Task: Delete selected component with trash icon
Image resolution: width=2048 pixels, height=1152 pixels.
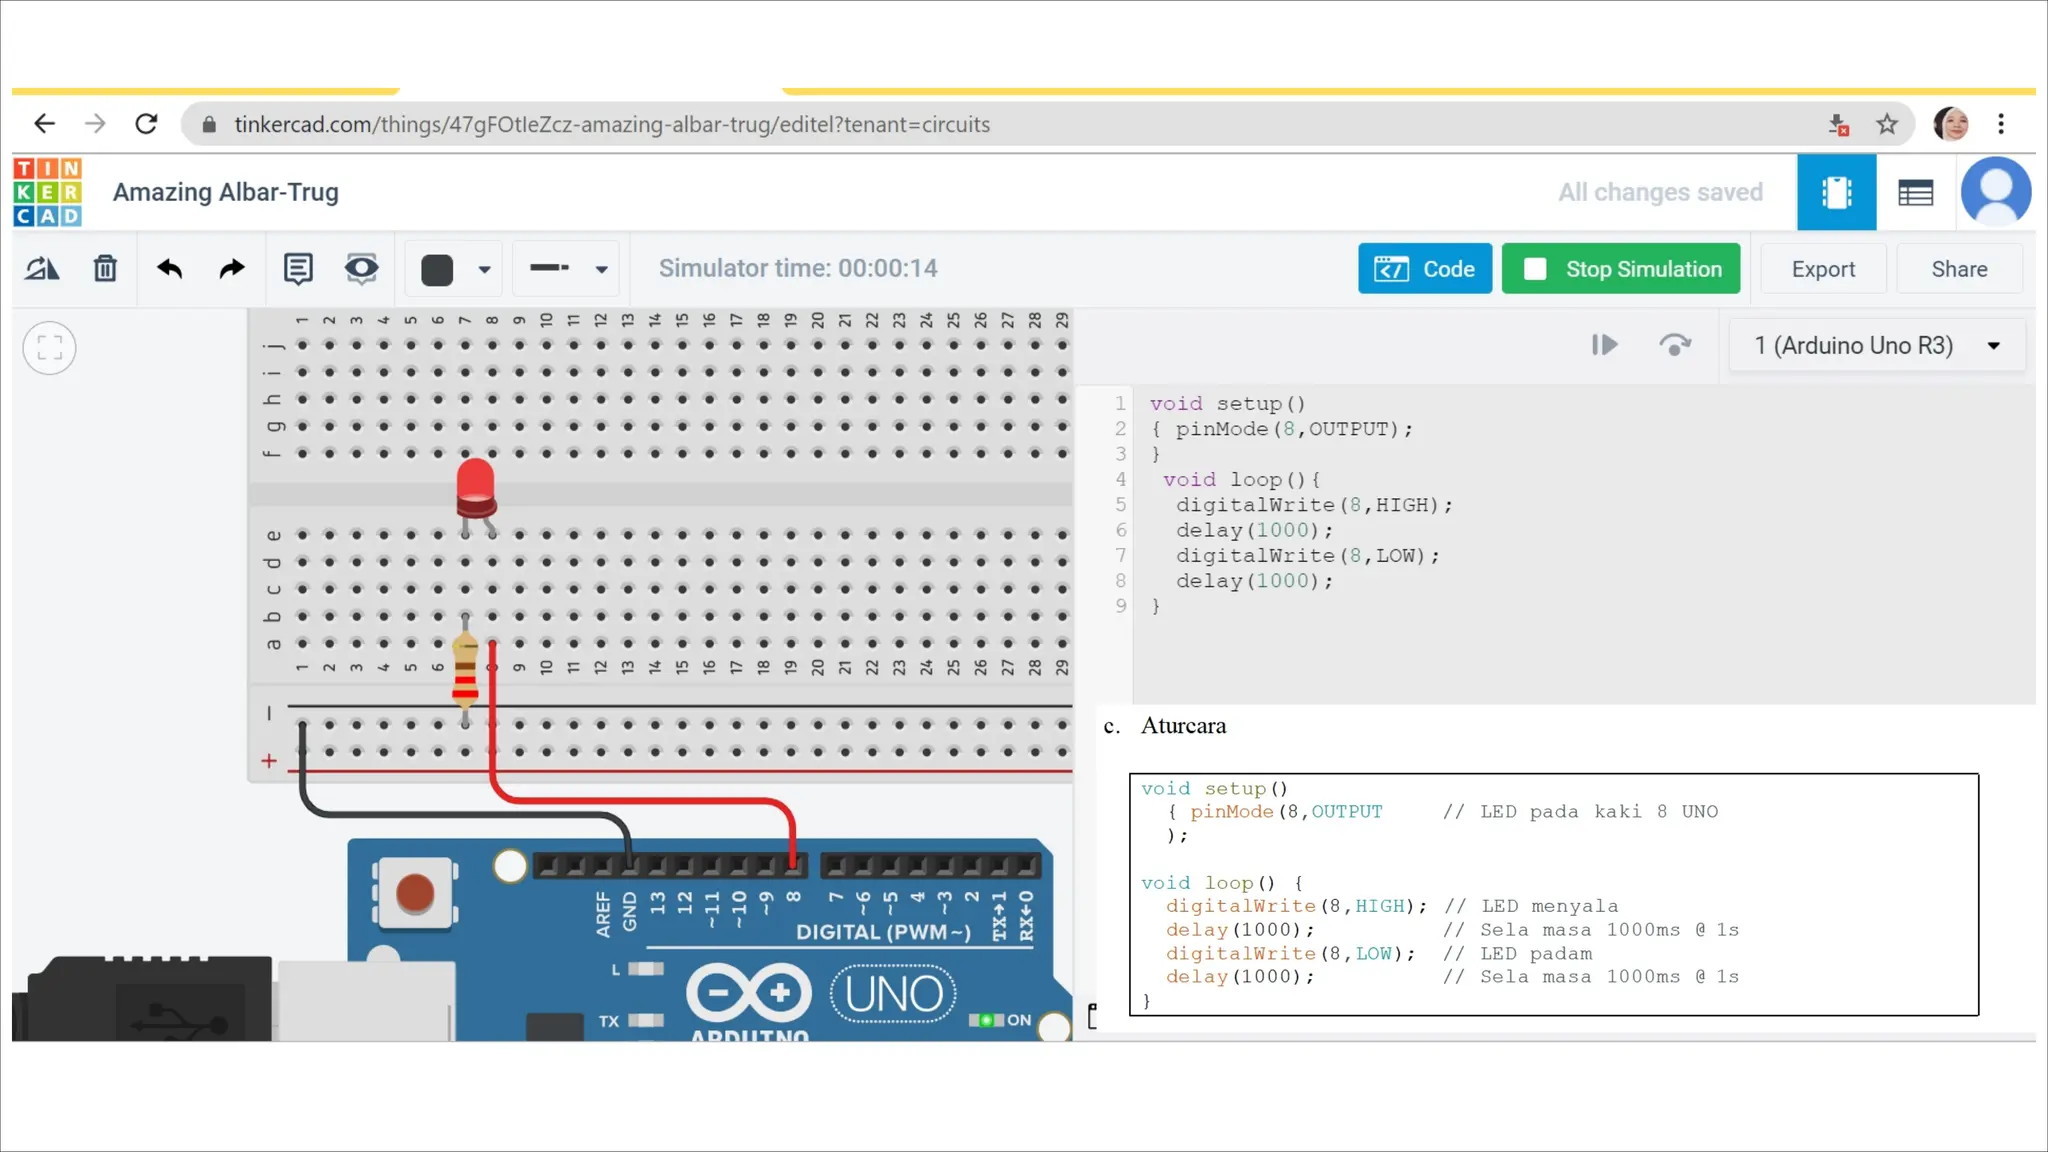Action: [x=105, y=269]
